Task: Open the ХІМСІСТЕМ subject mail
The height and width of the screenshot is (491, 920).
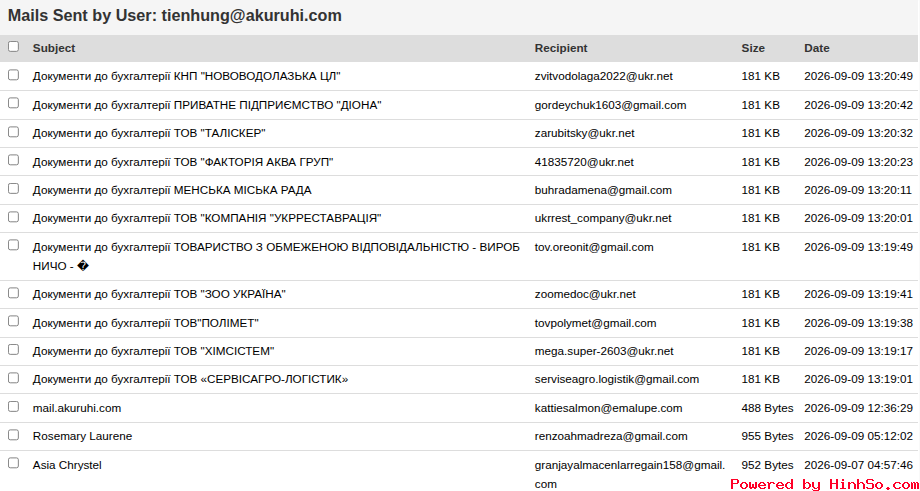Action: point(154,351)
